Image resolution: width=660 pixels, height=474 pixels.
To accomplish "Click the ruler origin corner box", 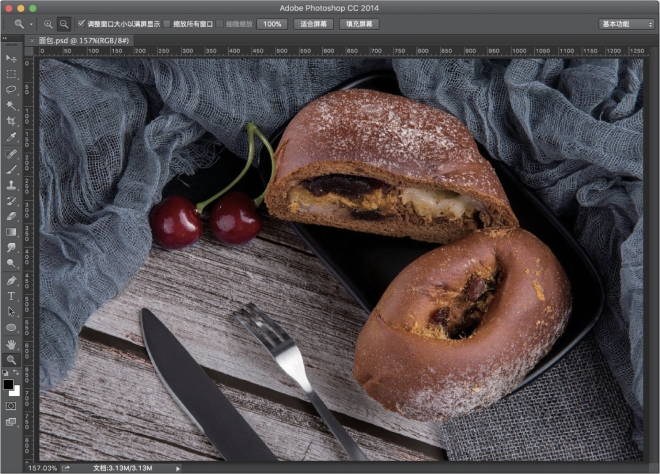I will 29,51.
